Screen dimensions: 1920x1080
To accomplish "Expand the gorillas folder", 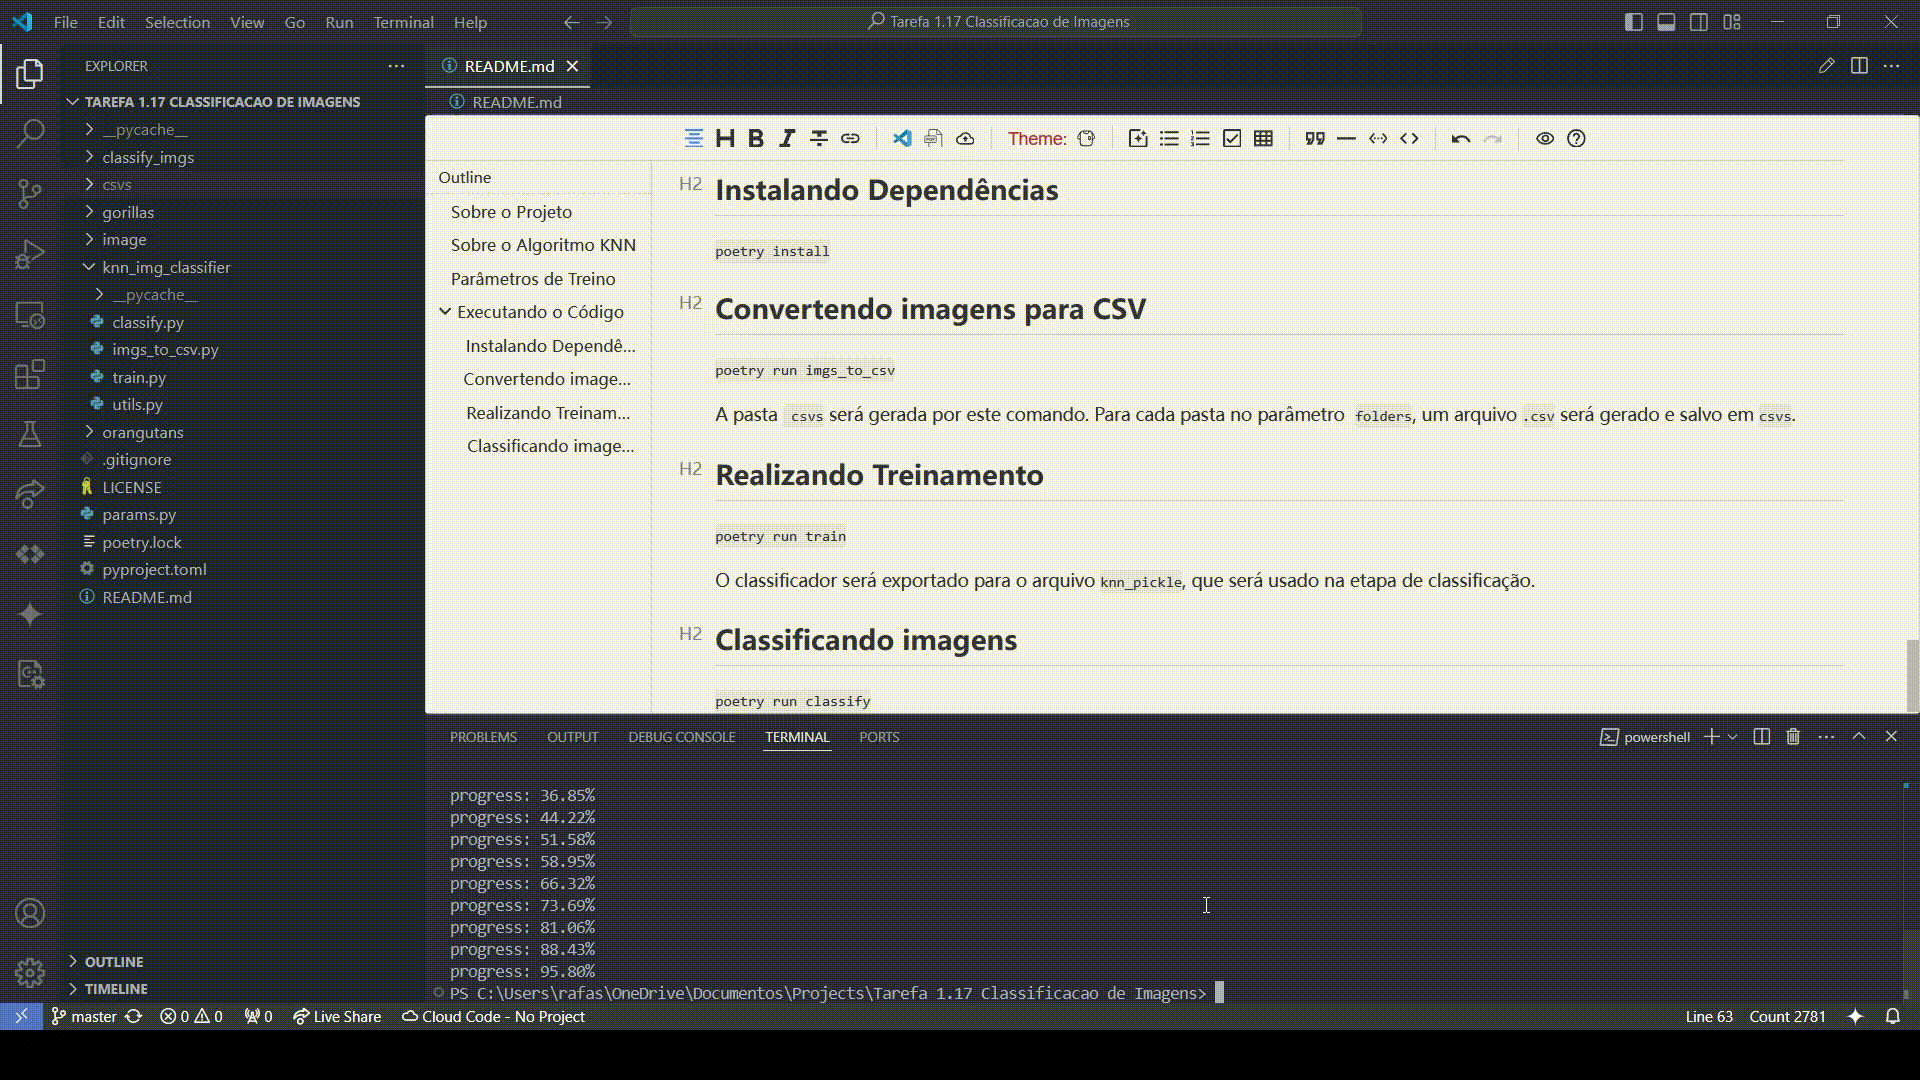I will tap(128, 212).
